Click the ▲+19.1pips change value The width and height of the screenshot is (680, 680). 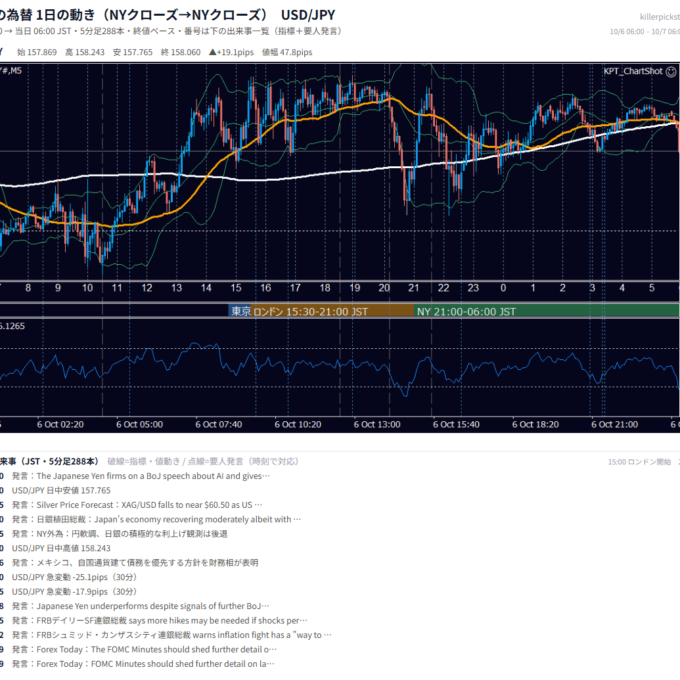(231, 52)
